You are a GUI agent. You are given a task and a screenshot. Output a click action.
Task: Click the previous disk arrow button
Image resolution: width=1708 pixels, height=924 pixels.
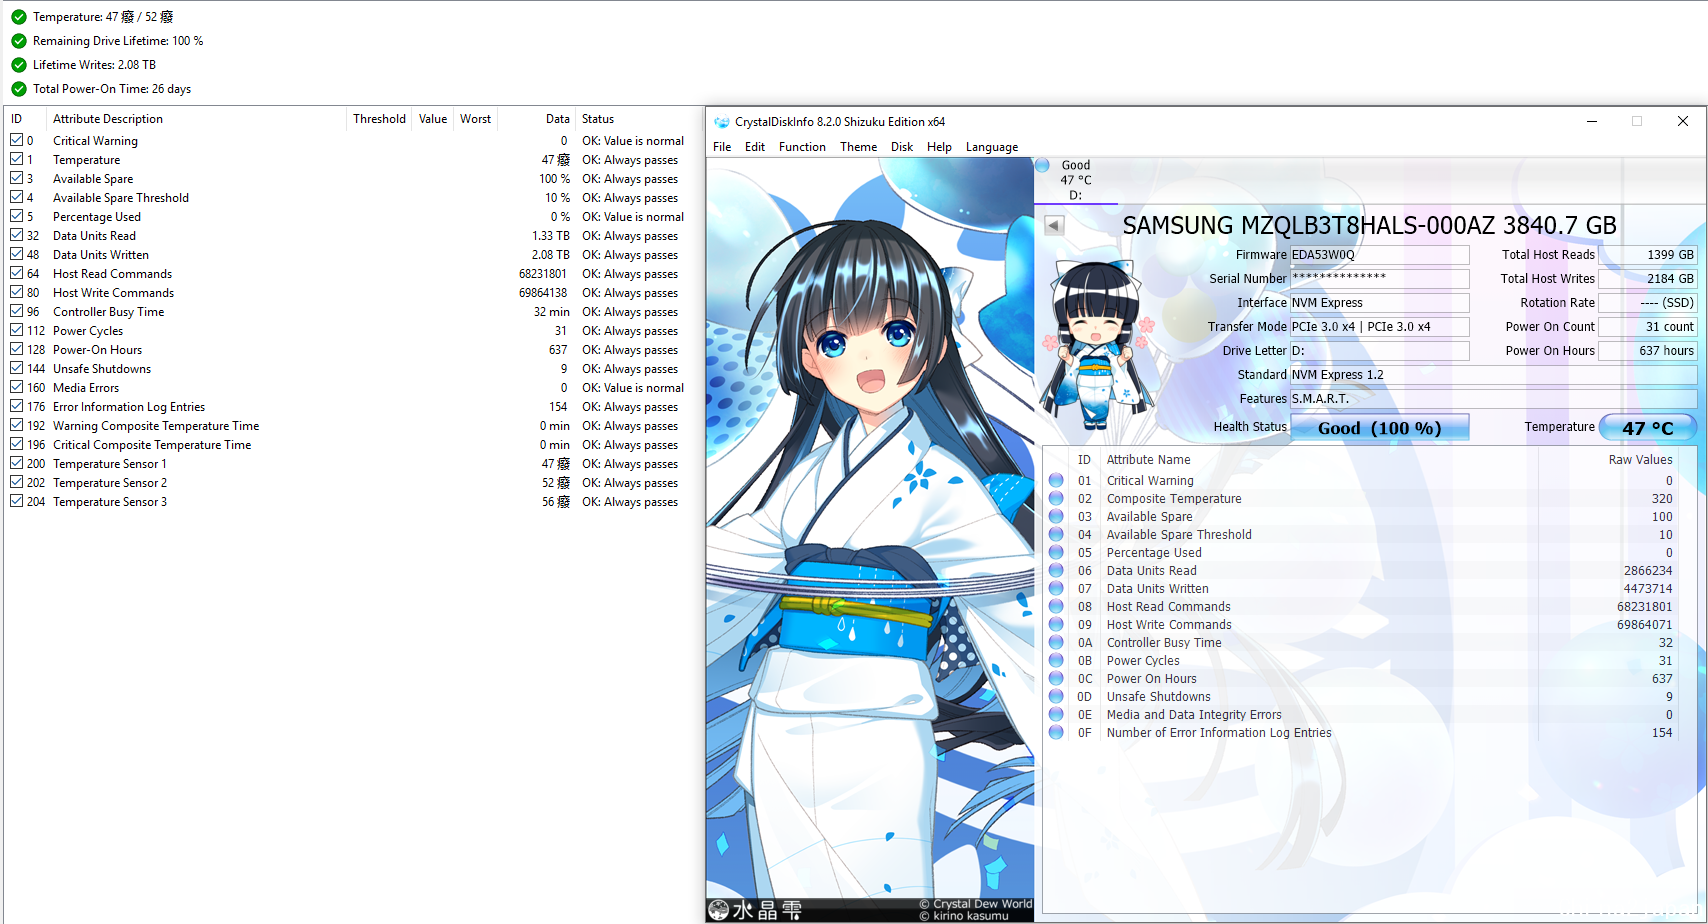[1054, 225]
